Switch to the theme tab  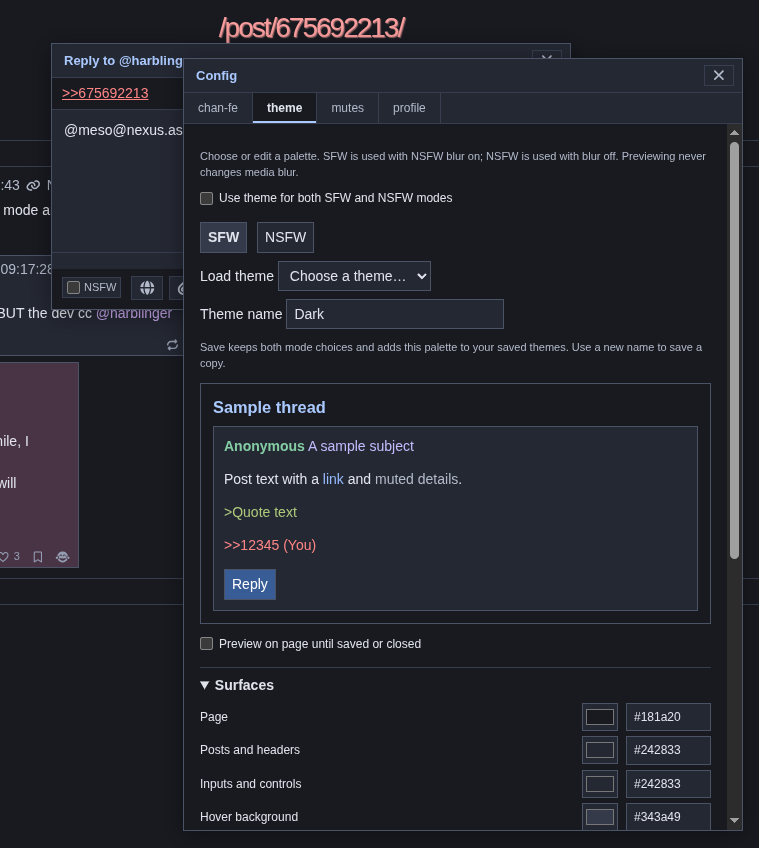[x=285, y=108]
